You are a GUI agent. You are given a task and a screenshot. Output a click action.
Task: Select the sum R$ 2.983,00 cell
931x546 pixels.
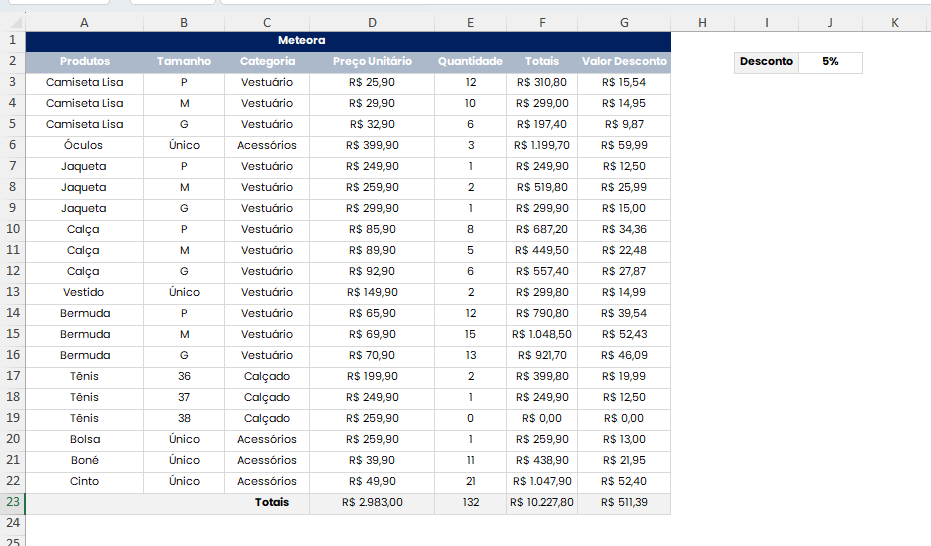pos(372,503)
